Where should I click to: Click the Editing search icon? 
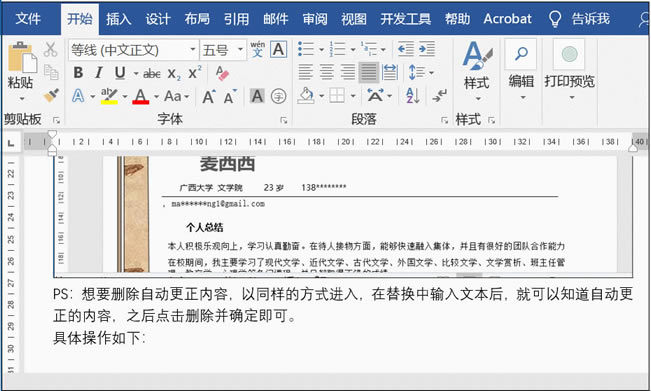[521, 54]
